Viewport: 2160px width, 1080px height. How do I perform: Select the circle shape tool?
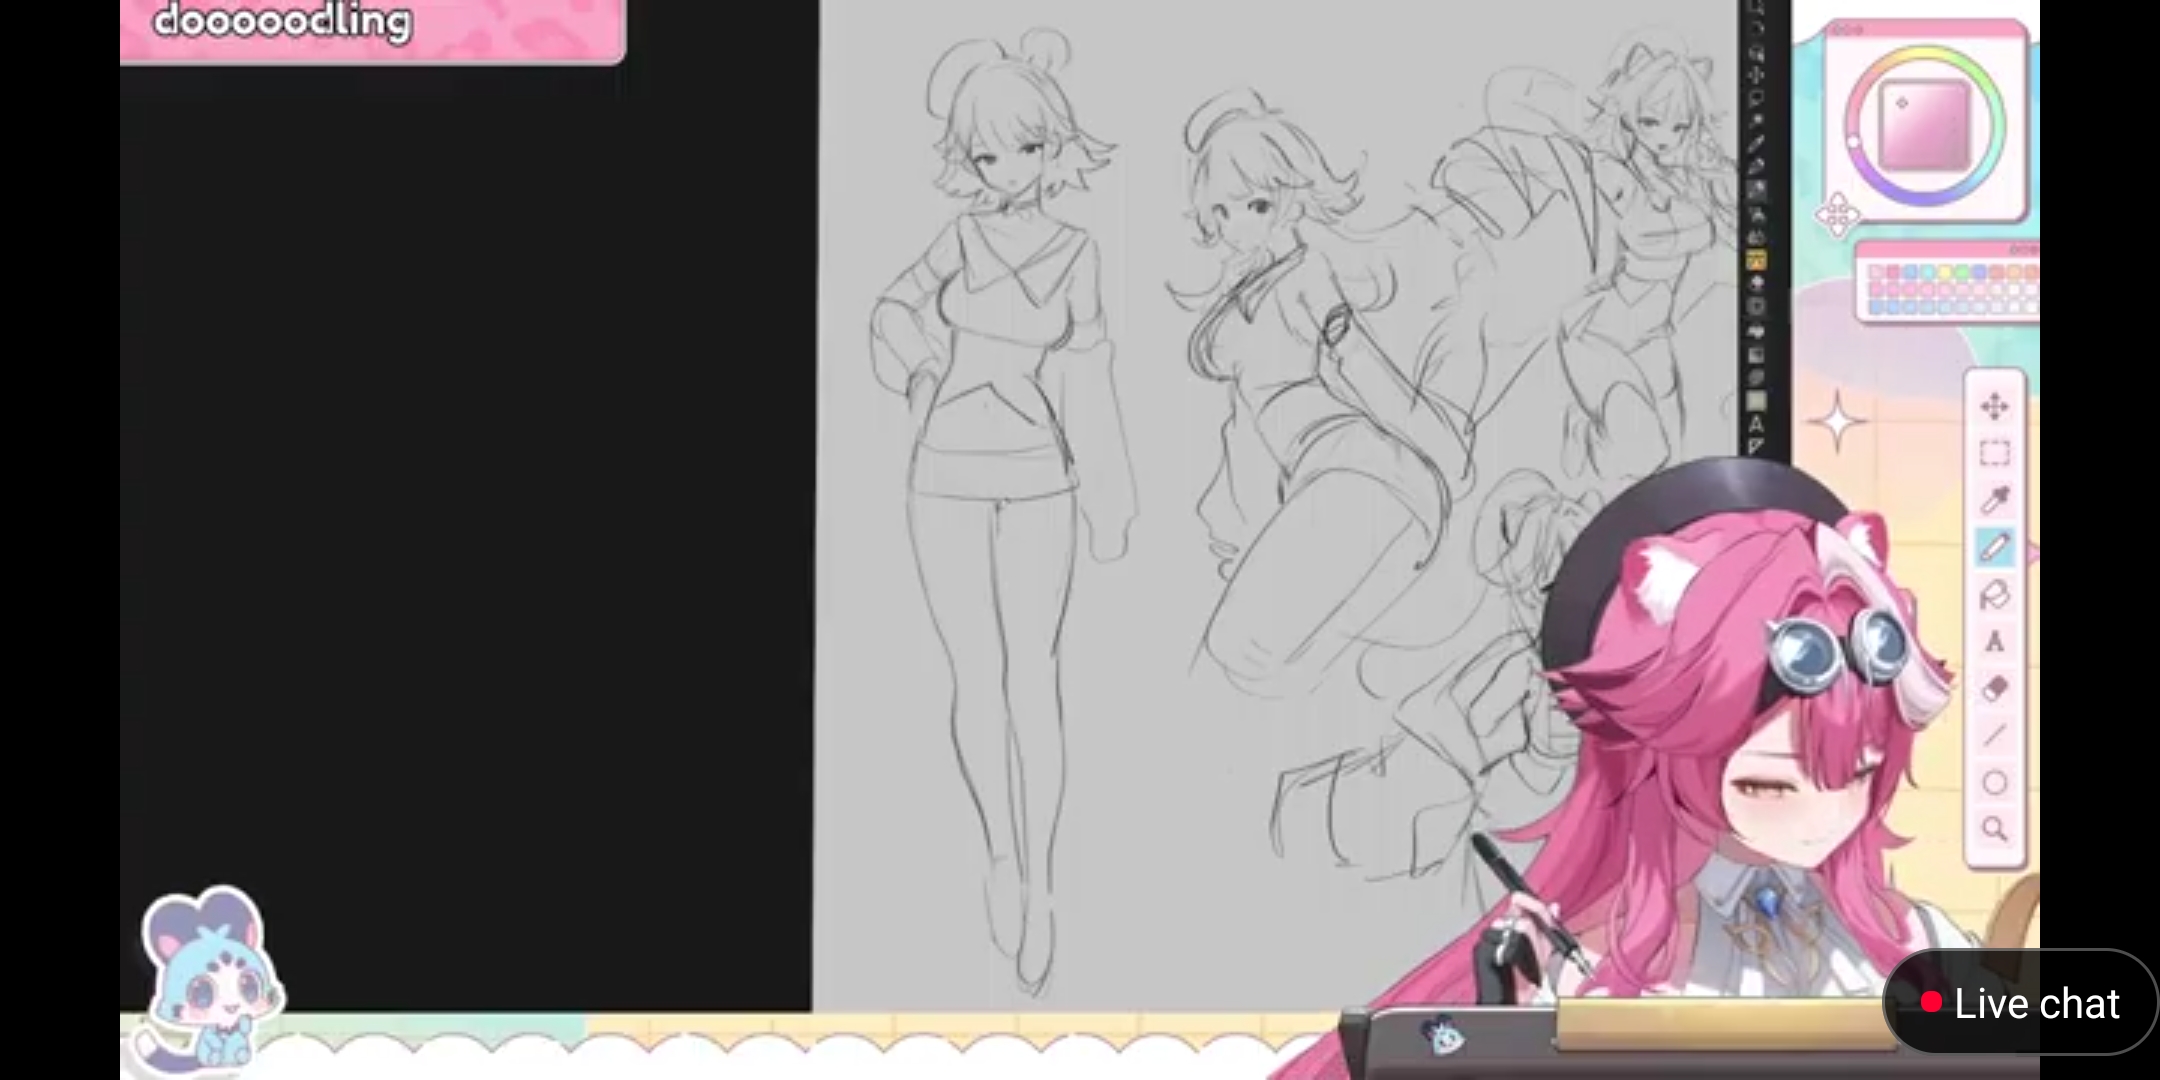click(1994, 783)
